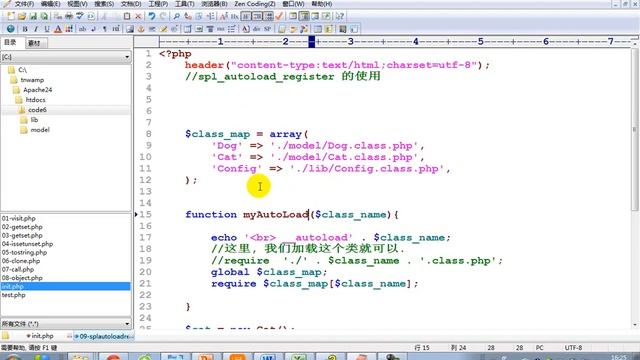Select 01-visit.php in file list

18,218
